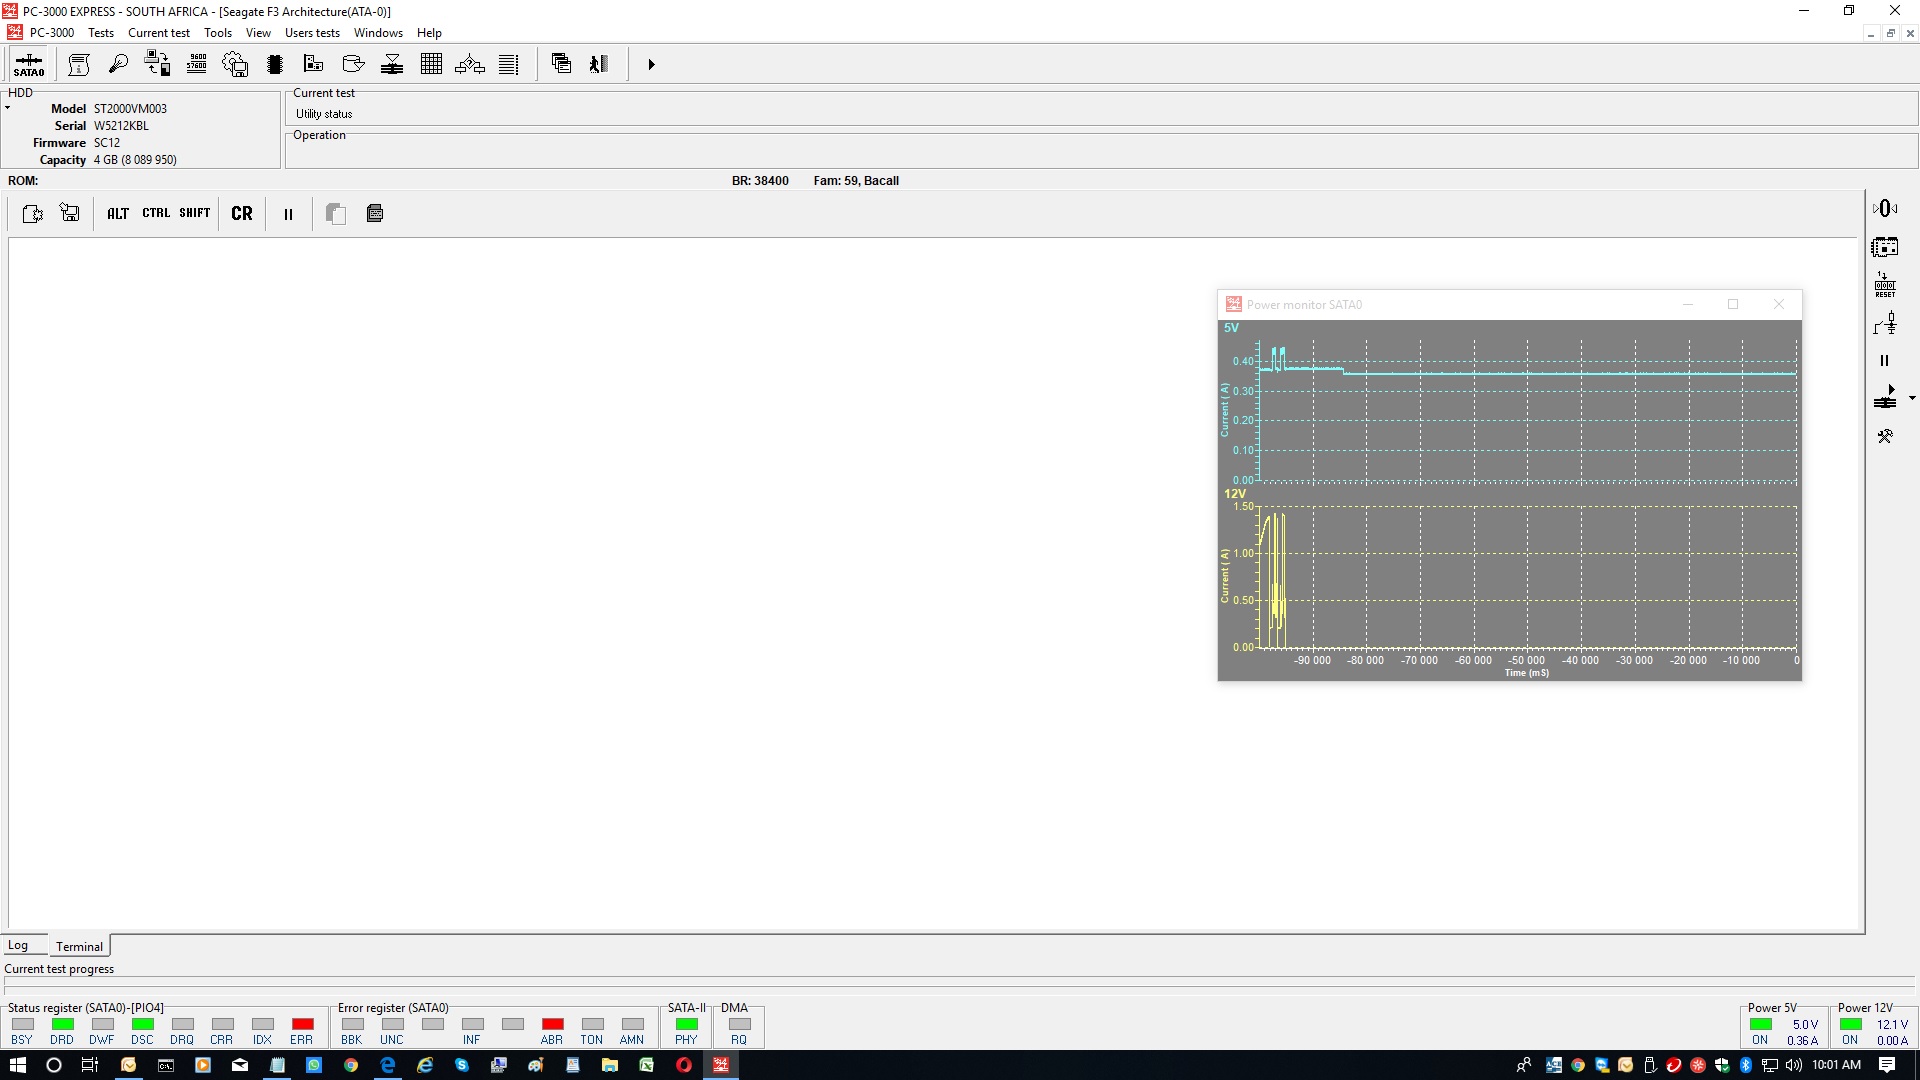1920x1080 pixels.
Task: Click the counter RESET sidebar icon
Action: click(x=1885, y=285)
